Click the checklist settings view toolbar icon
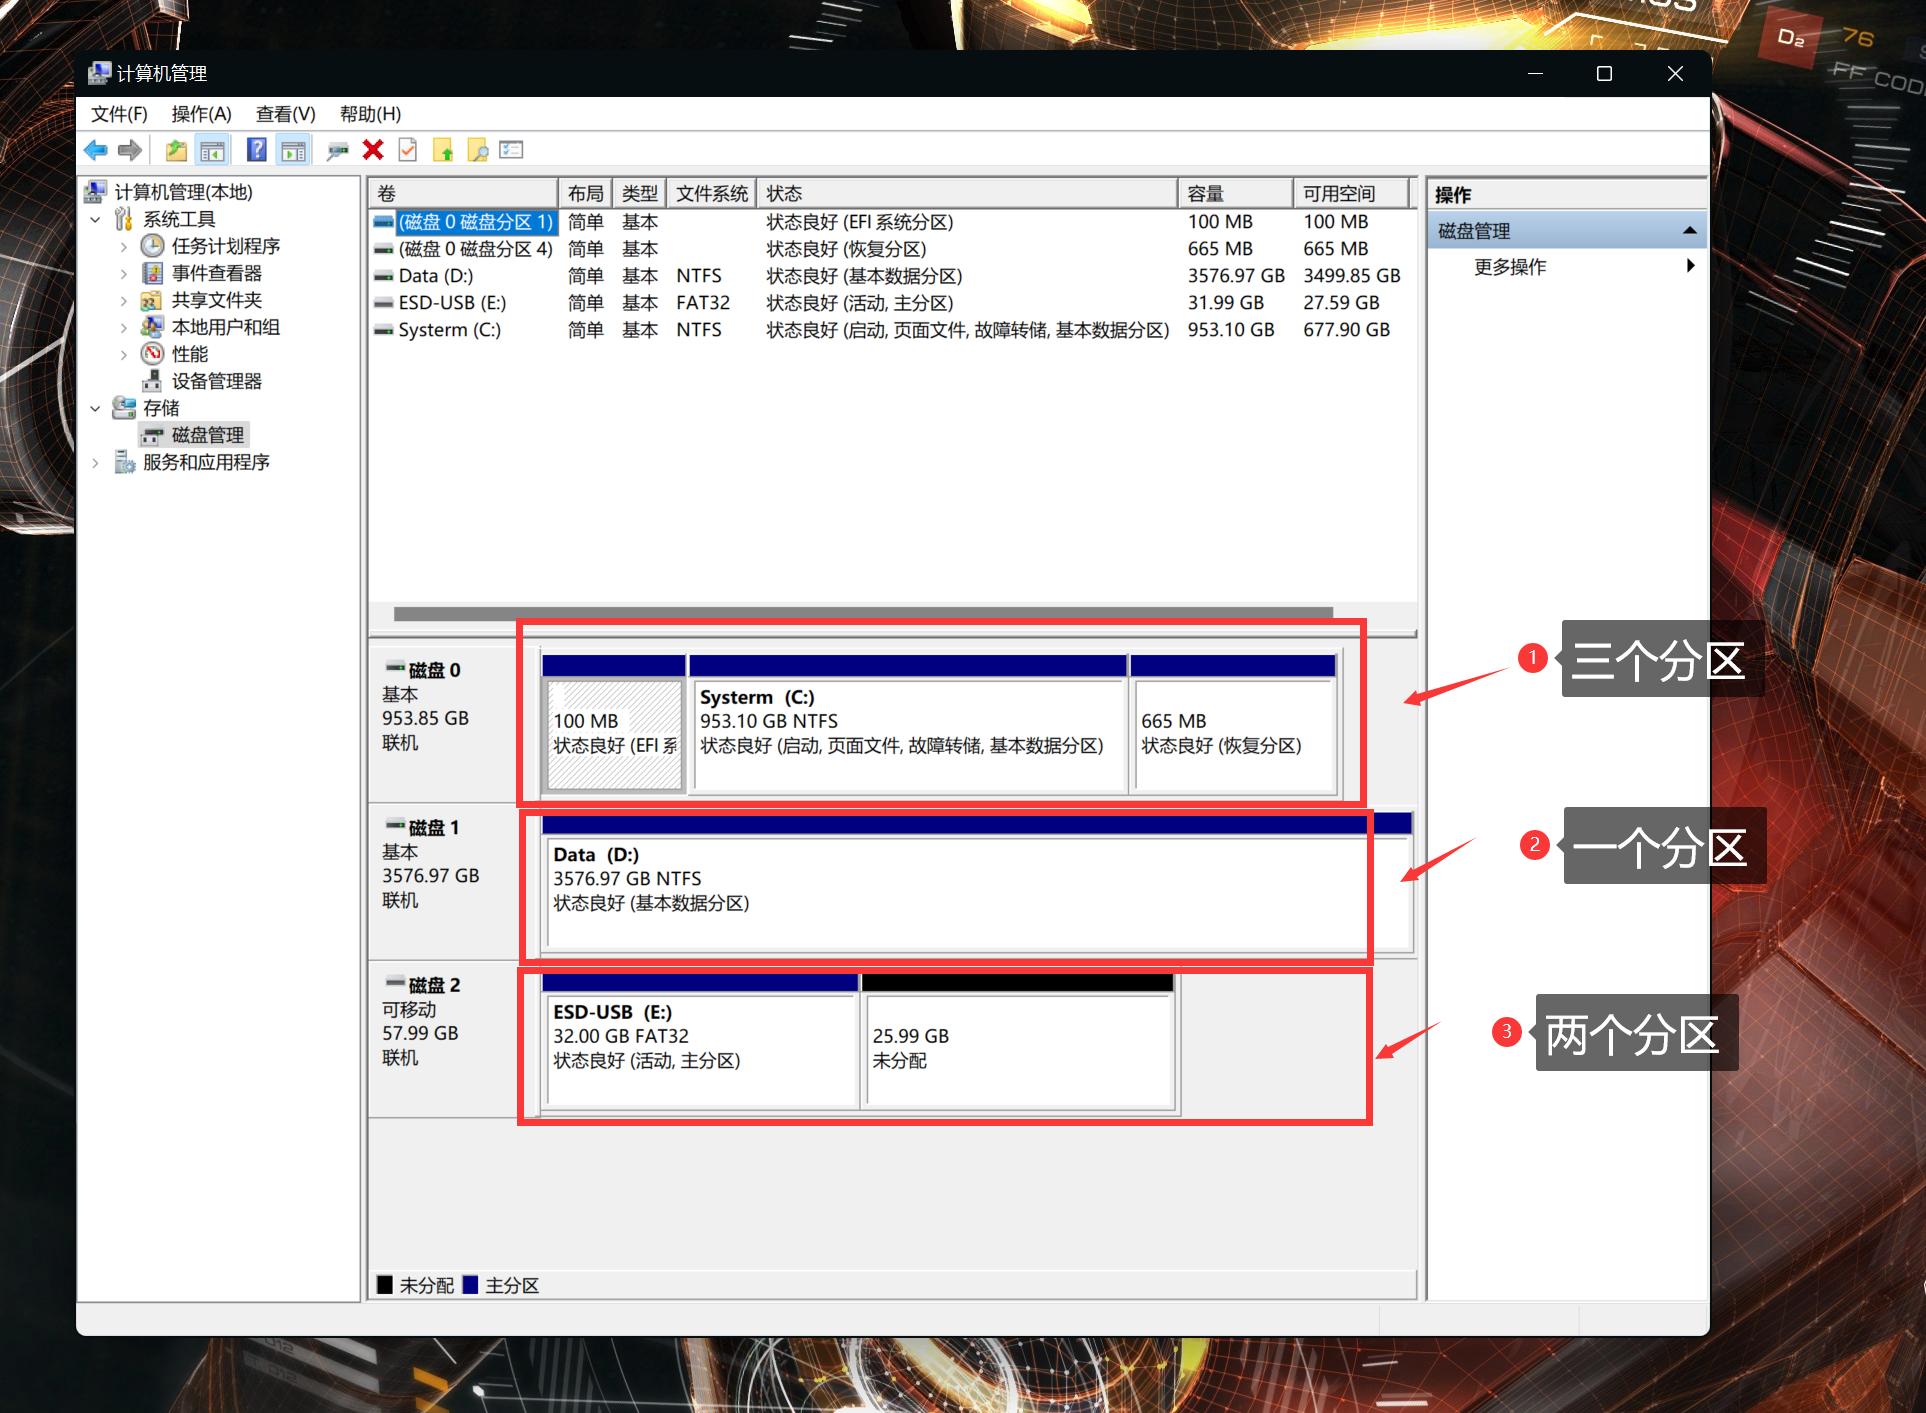Screen dimensions: 1926x1413 coord(511,150)
